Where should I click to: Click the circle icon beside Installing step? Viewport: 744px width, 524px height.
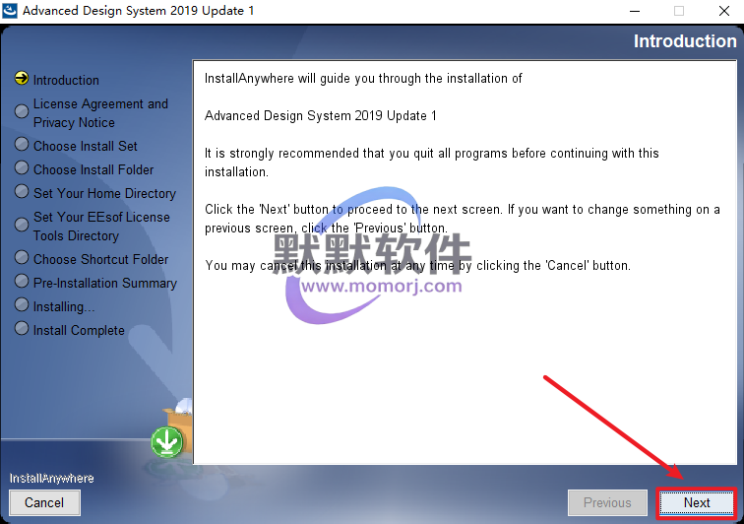tap(21, 304)
